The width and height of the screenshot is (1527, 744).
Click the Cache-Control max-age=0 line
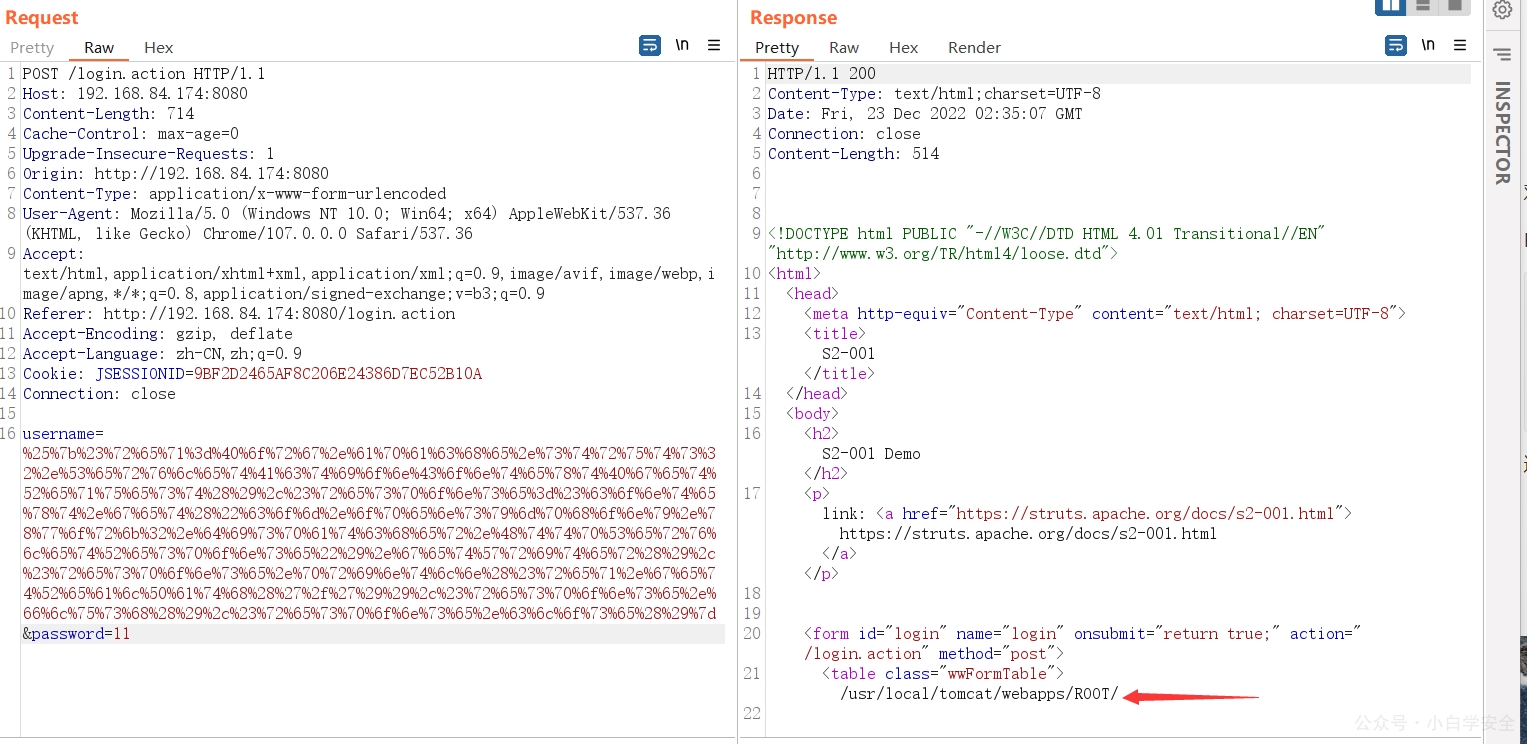[131, 133]
